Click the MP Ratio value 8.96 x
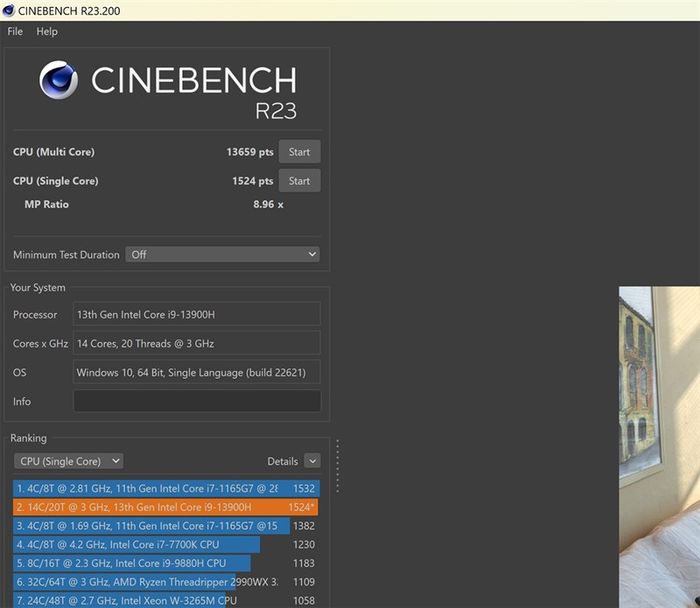Image resolution: width=700 pixels, height=608 pixels. coord(268,204)
